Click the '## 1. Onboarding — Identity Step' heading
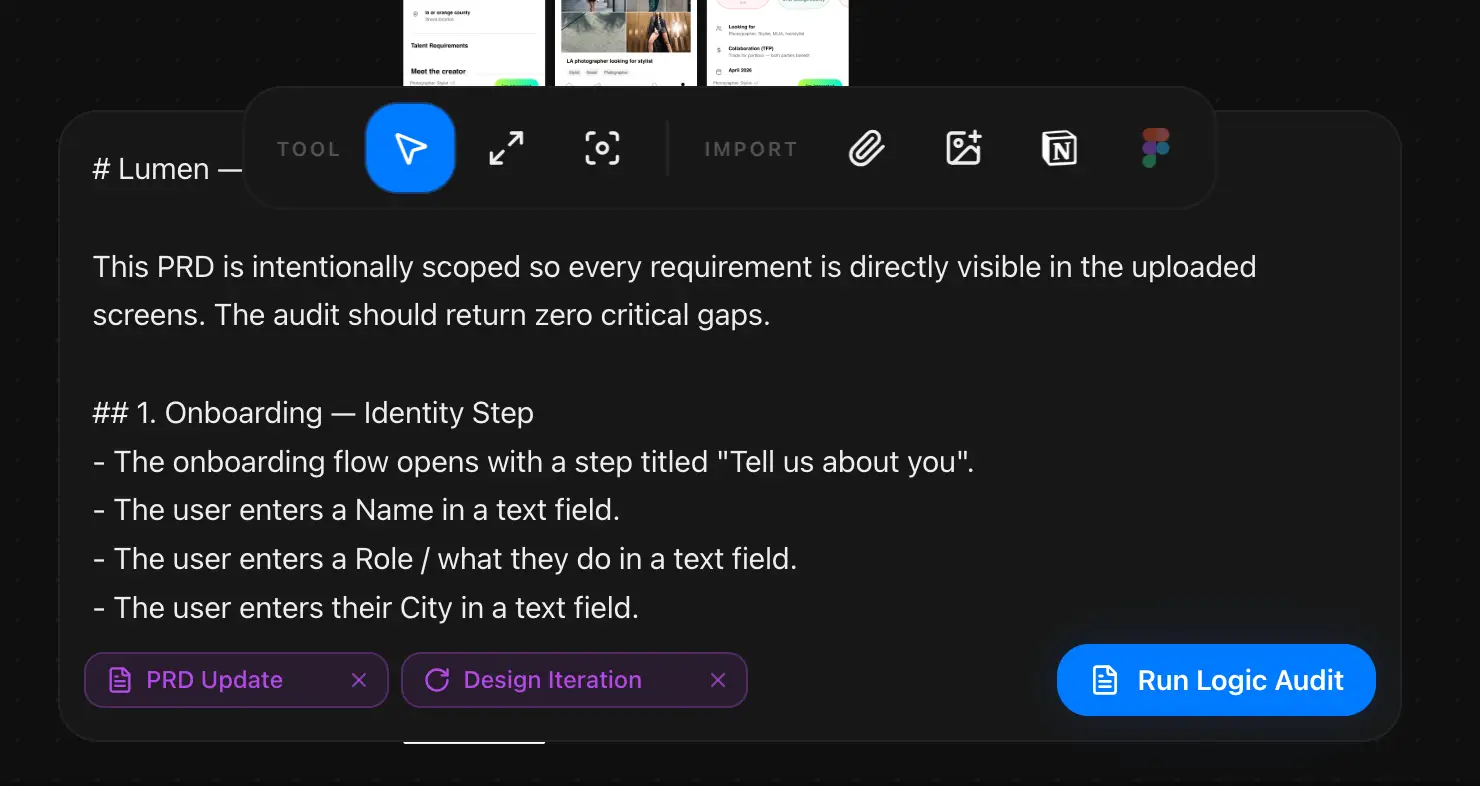This screenshot has height=786, width=1480. (313, 413)
